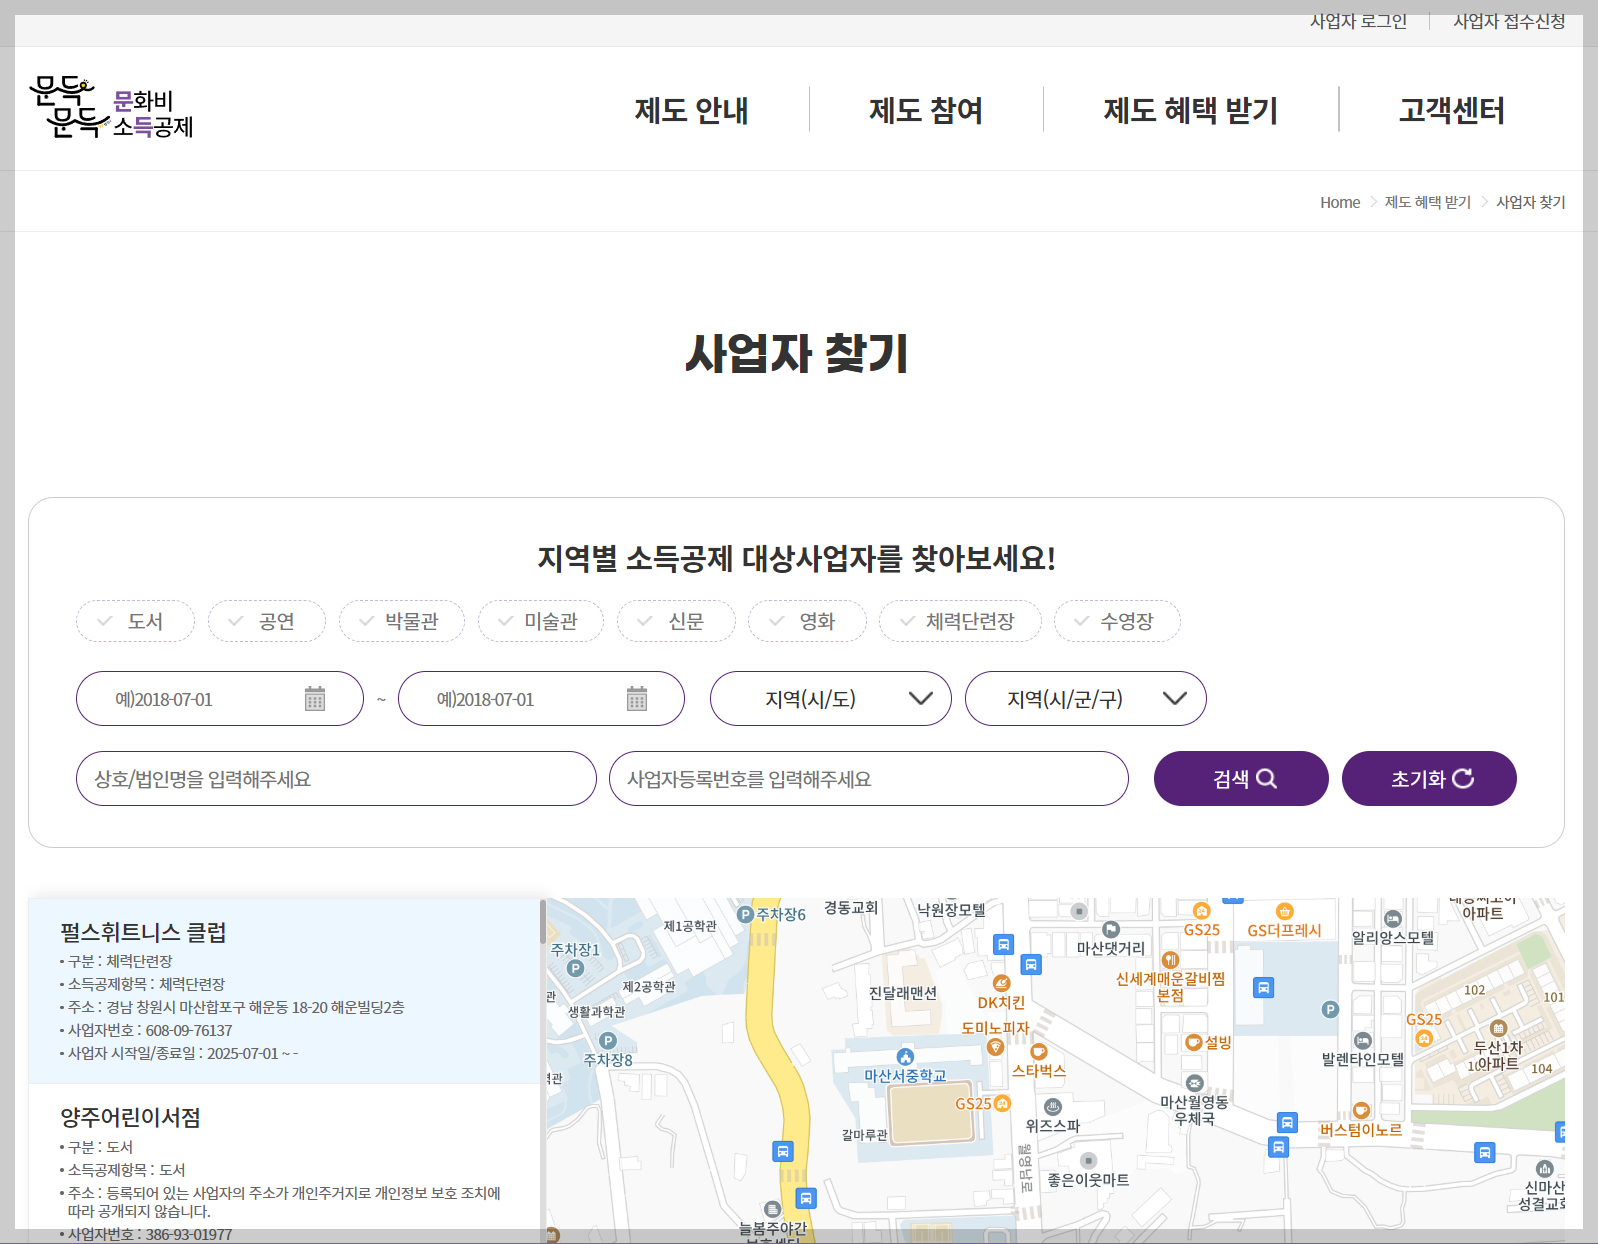Click the 초기화 reset button
This screenshot has height=1244, width=1598.
point(1429,778)
